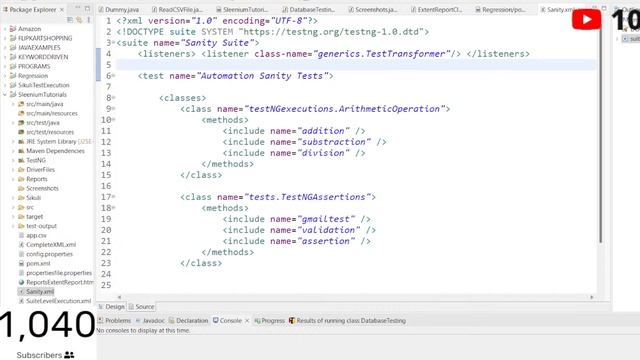Open the Progress tab
The image size is (640, 360).
coord(269,321)
